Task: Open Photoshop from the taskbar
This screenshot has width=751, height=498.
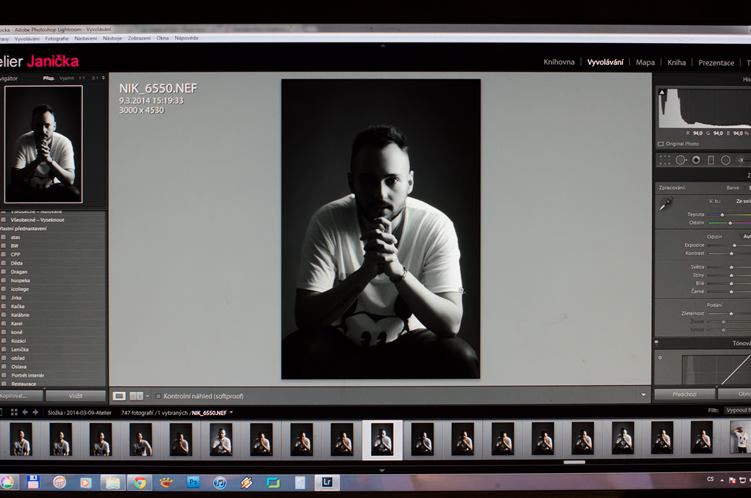Action: pos(193,482)
